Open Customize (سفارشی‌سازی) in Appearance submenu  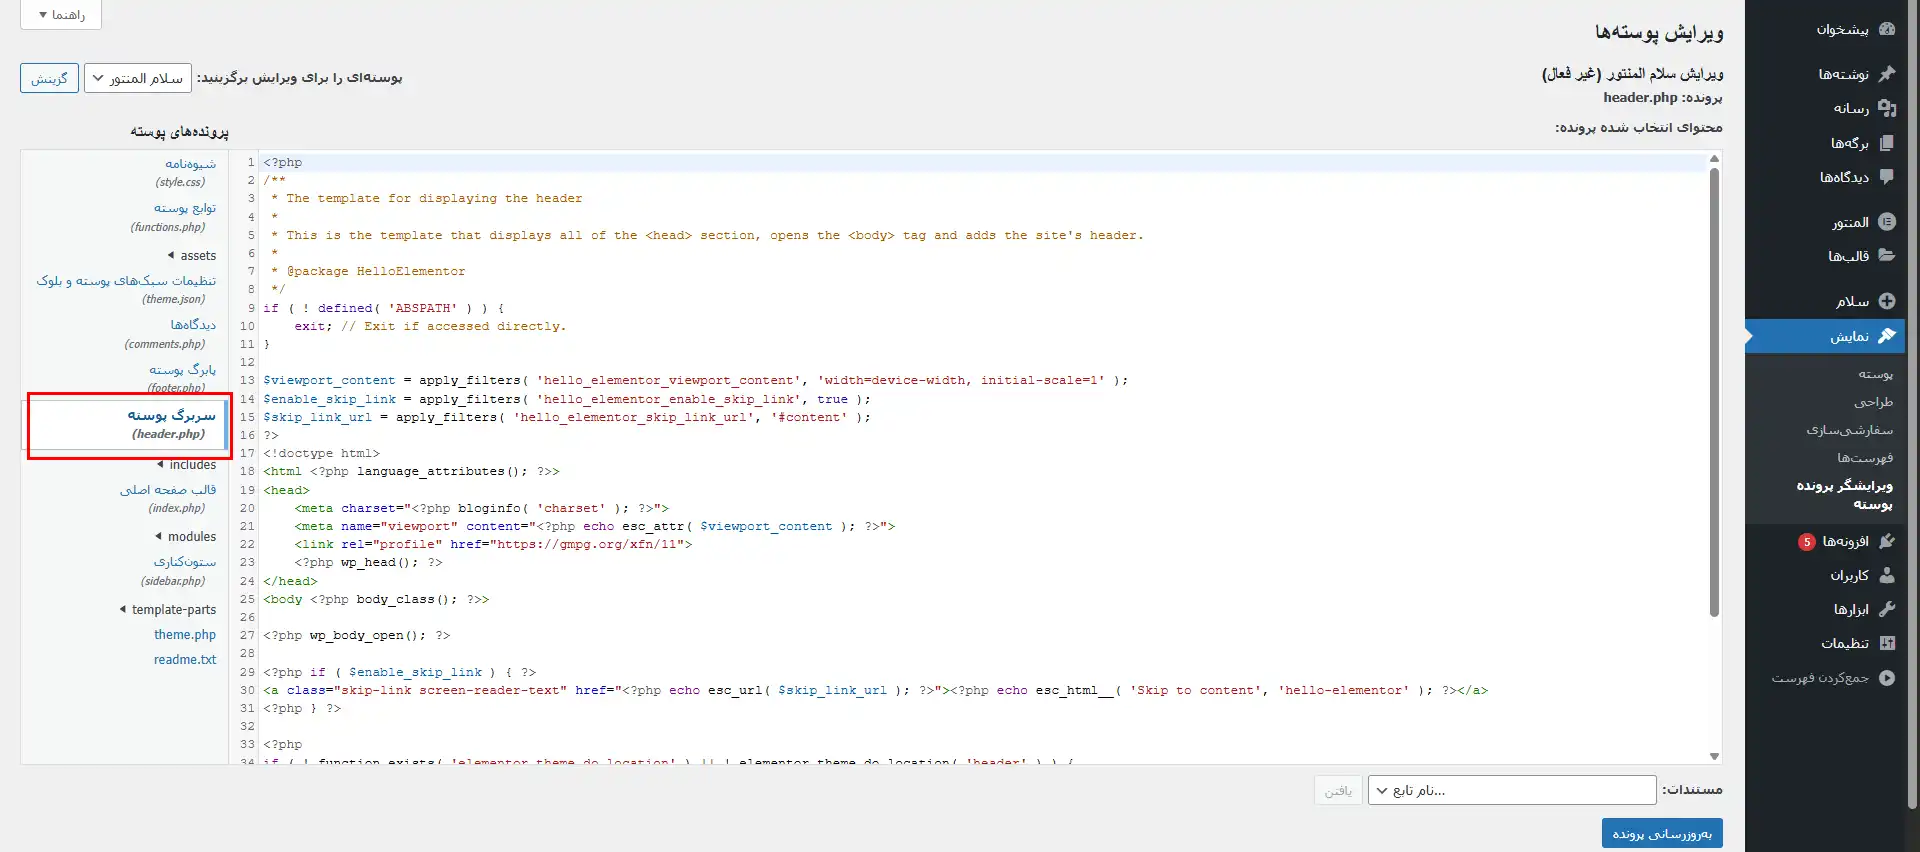coord(1849,430)
